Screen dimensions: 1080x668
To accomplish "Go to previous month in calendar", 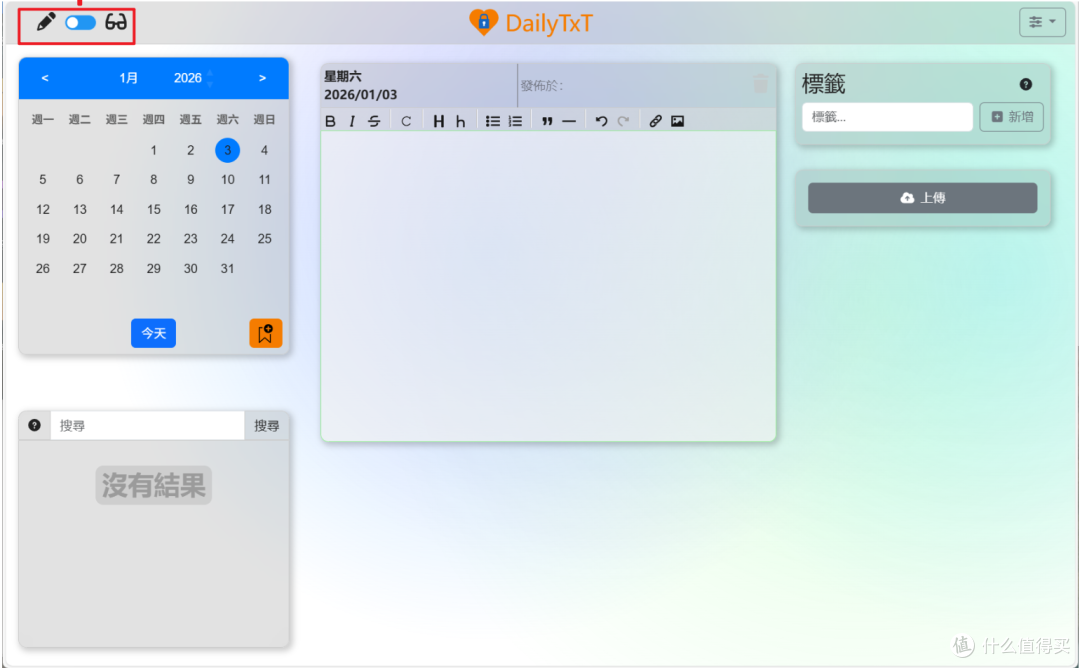I will [x=45, y=78].
